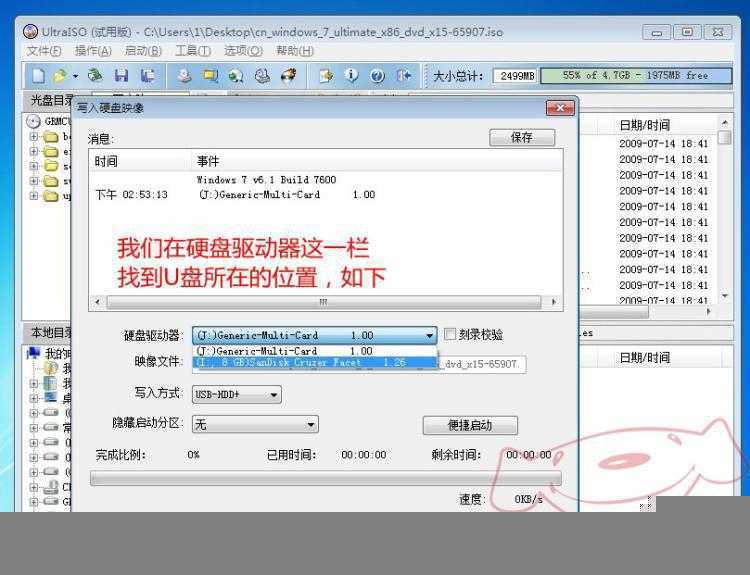Expand the 'b' folder in disc tree
The width and height of the screenshot is (750, 575).
pyautogui.click(x=33, y=136)
